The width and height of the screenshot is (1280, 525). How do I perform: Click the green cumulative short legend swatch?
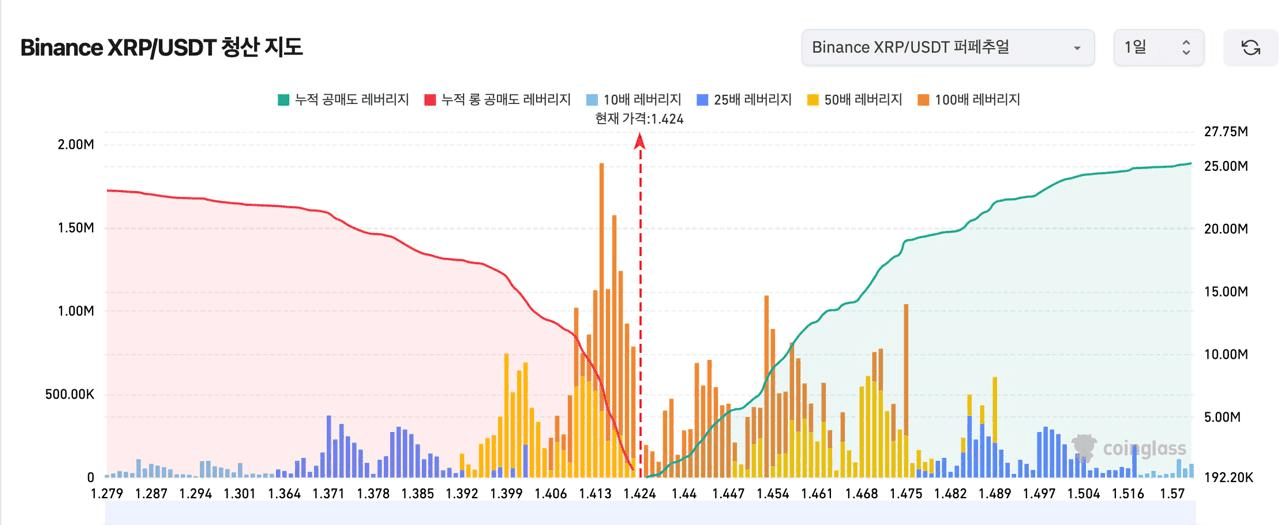pos(283,100)
